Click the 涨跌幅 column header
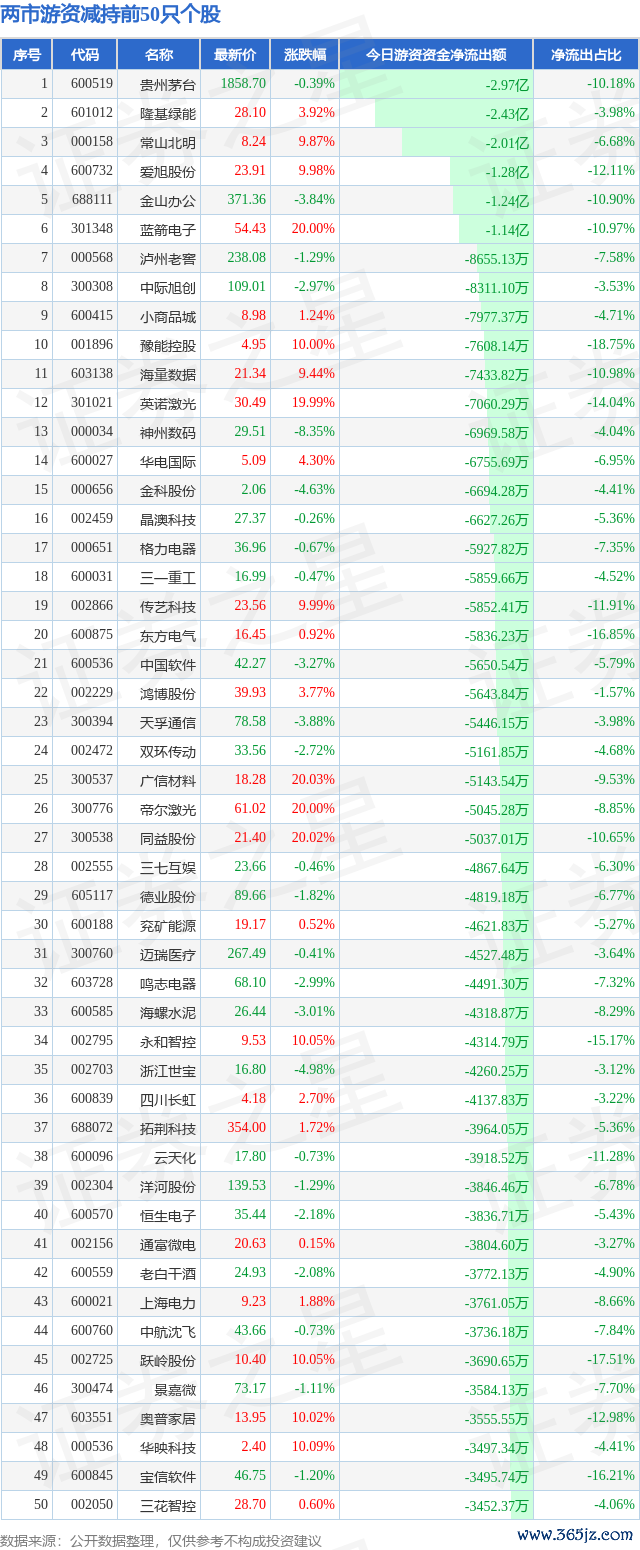 point(305,55)
